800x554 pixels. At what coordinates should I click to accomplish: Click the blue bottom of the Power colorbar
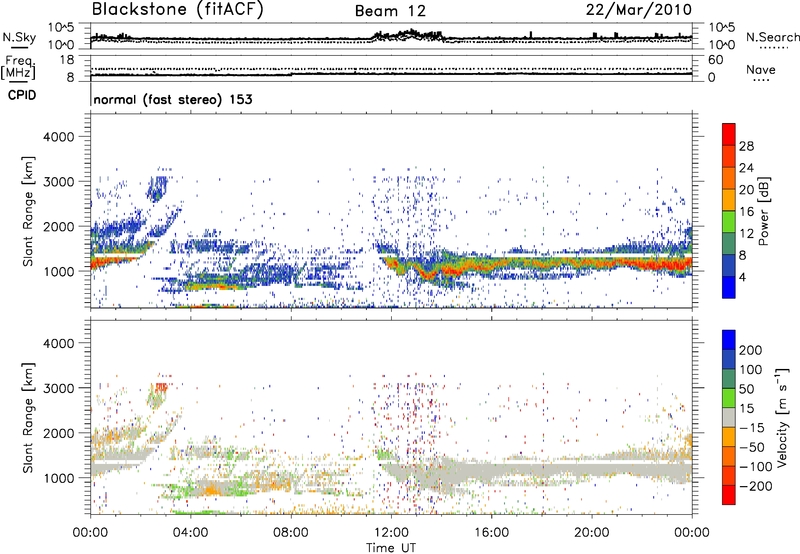tap(729, 287)
